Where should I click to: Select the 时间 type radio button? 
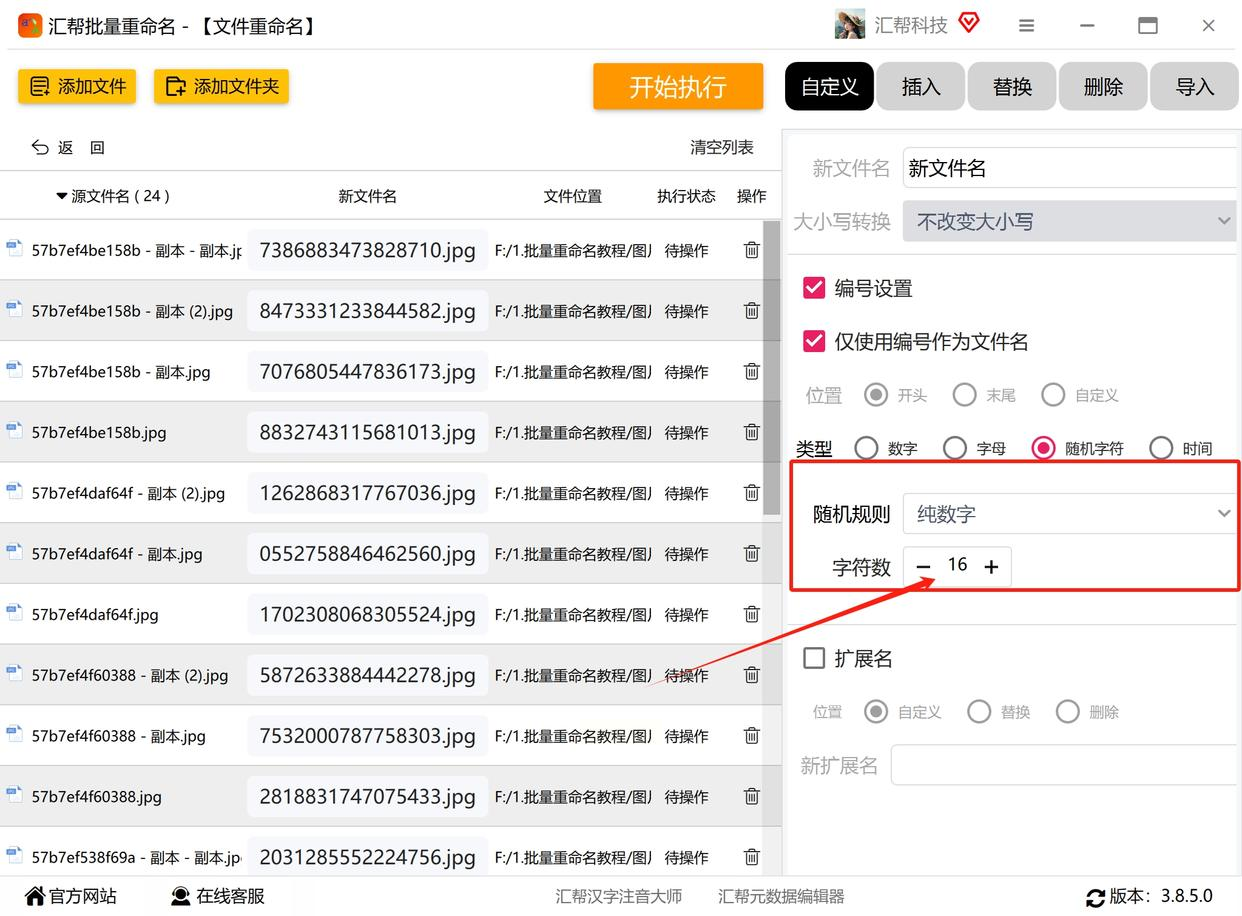[1161, 448]
